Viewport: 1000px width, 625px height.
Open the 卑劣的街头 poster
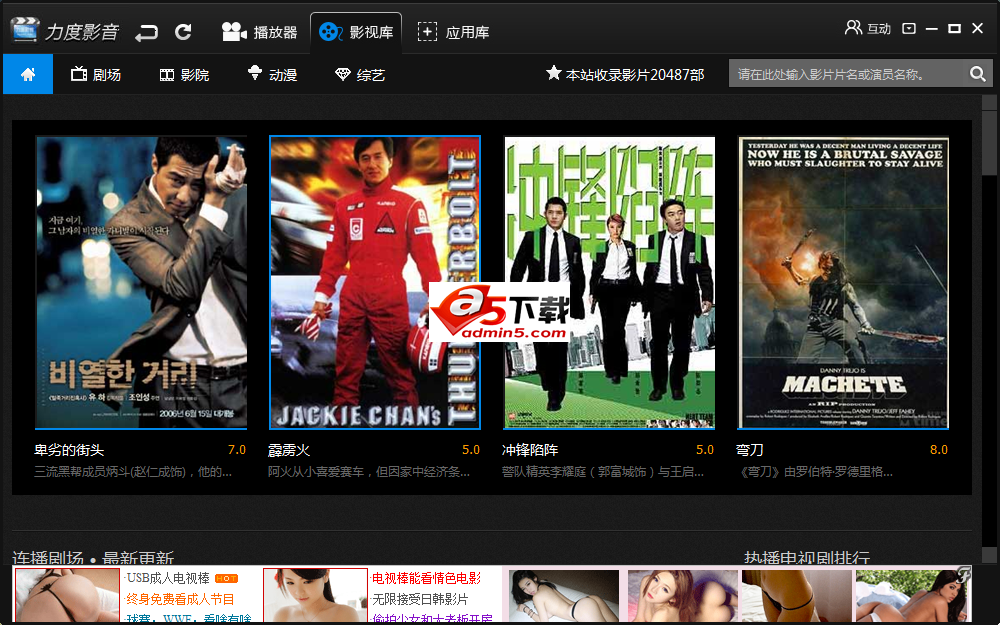point(141,282)
